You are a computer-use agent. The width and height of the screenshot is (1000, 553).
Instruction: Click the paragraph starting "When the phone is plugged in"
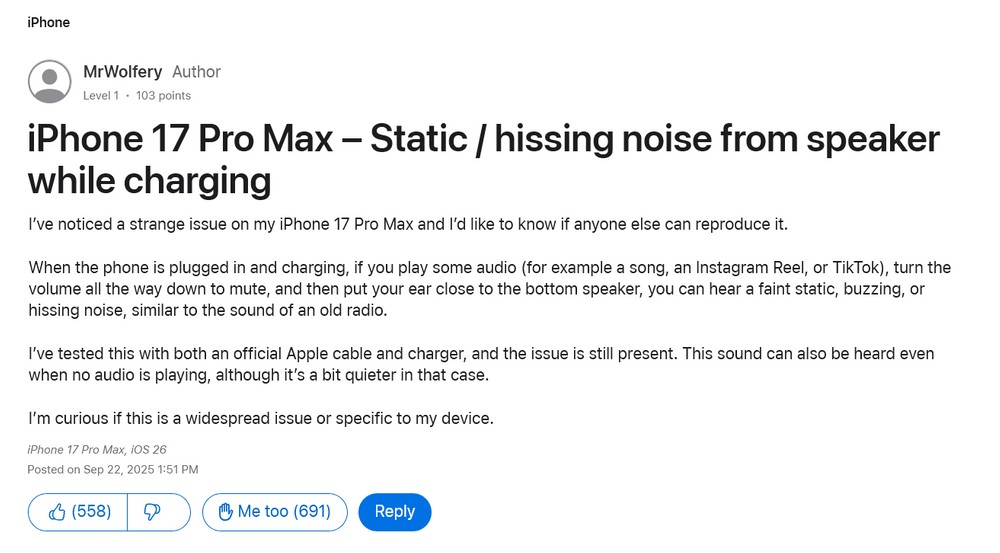pyautogui.click(x=489, y=289)
